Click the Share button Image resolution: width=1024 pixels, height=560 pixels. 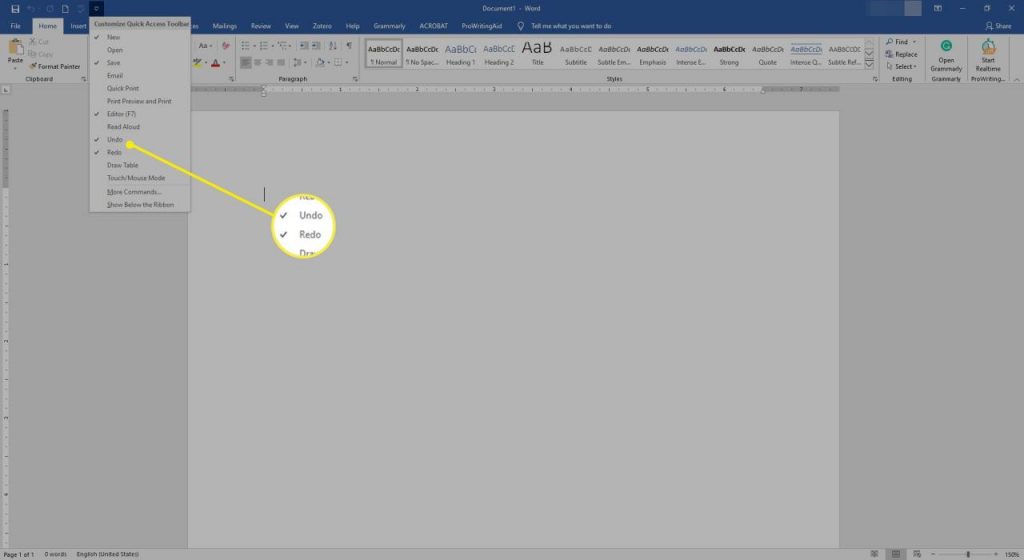(999, 26)
